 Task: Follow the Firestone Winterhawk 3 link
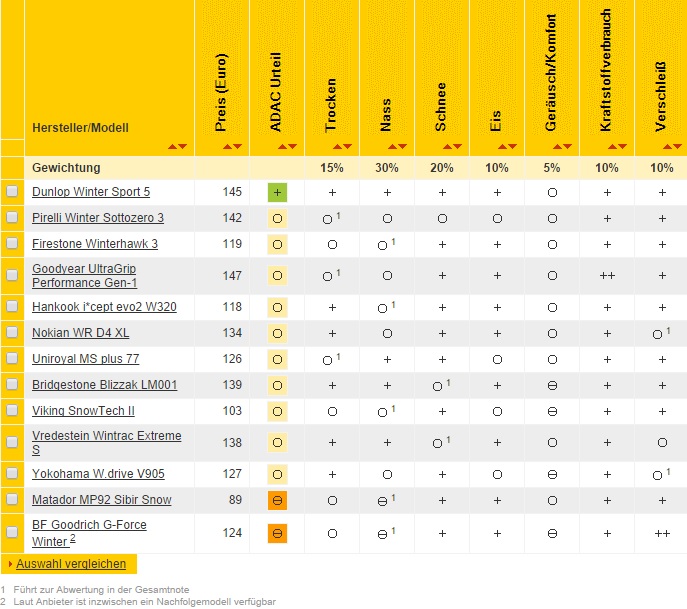click(95, 244)
